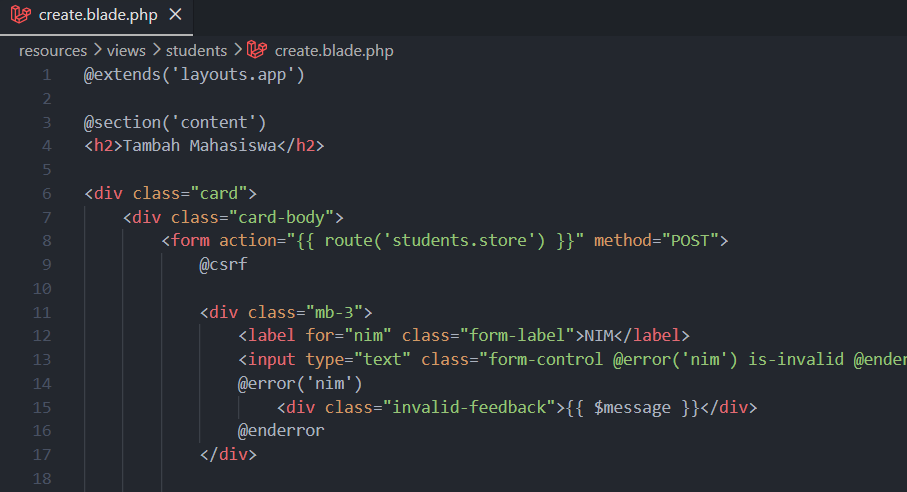Click the route('students.store') expression

[x=434, y=241]
